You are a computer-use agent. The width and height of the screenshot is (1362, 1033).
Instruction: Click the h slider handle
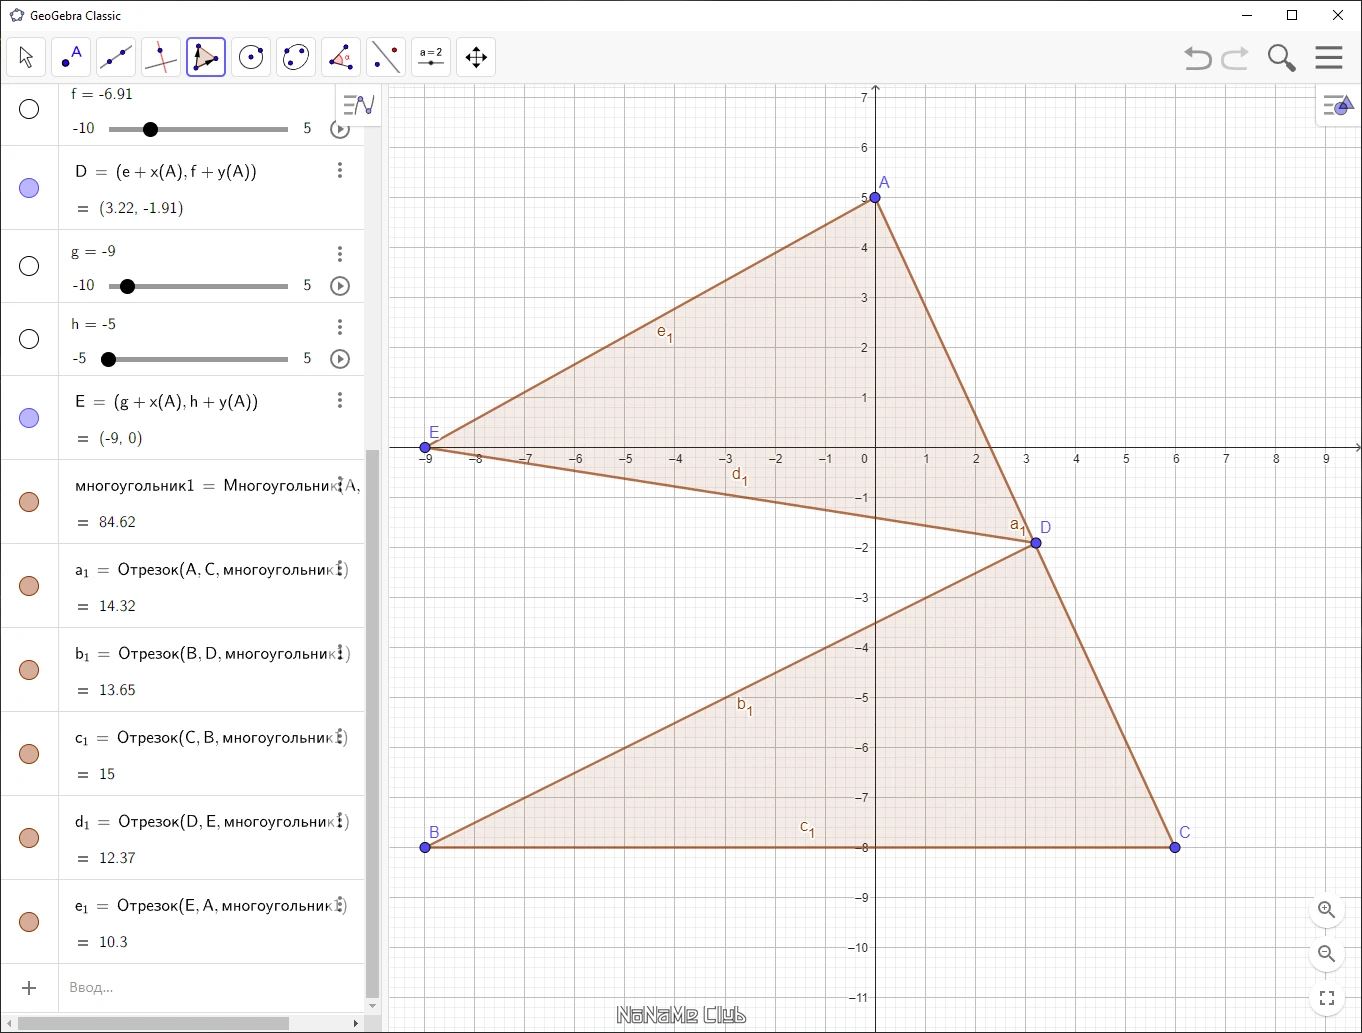108,359
